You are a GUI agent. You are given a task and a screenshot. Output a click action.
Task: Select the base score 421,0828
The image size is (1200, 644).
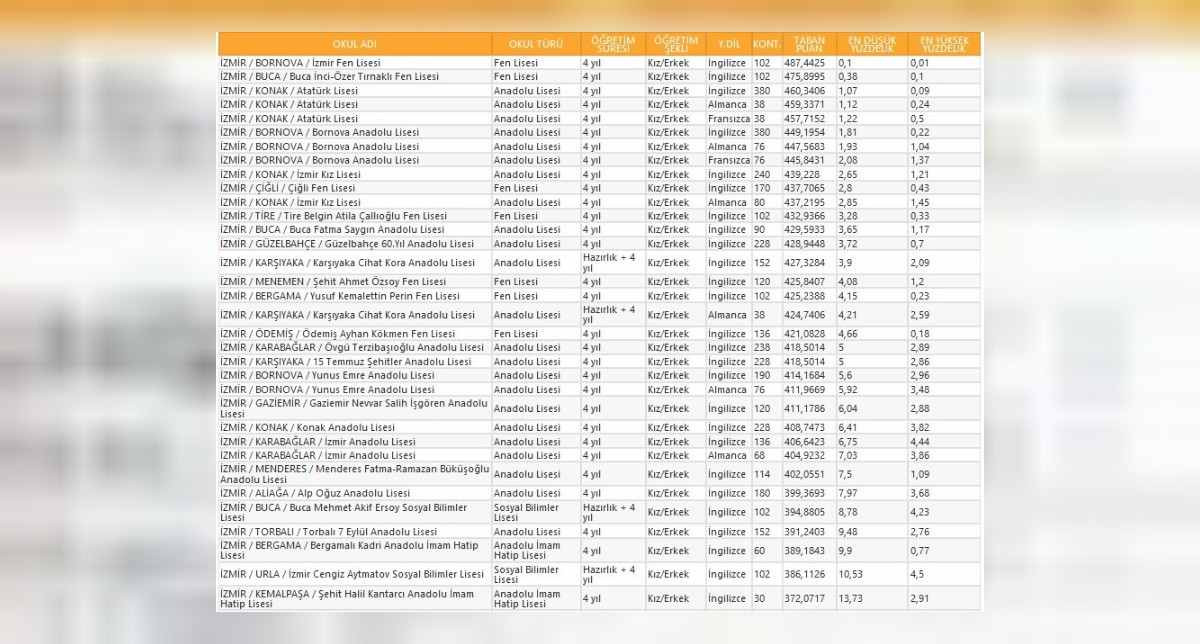(x=804, y=334)
